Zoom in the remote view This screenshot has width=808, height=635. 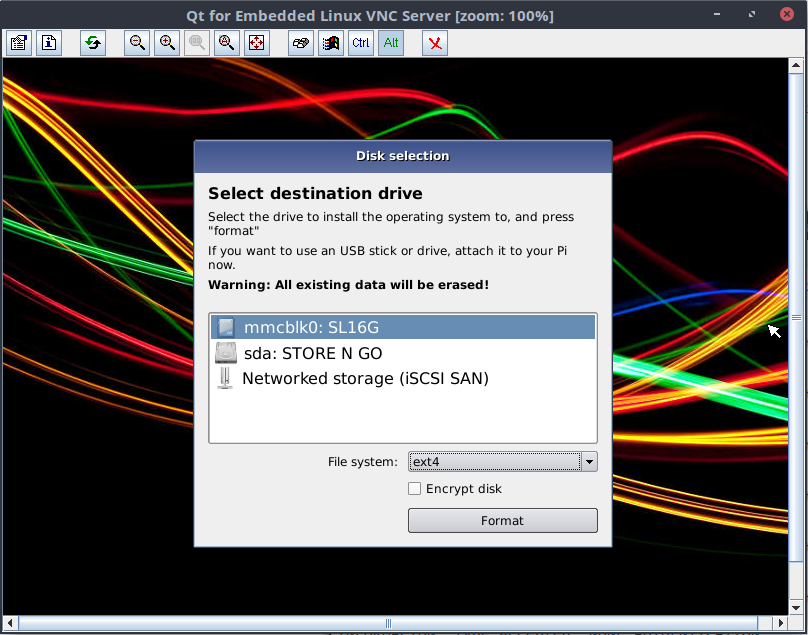point(167,43)
